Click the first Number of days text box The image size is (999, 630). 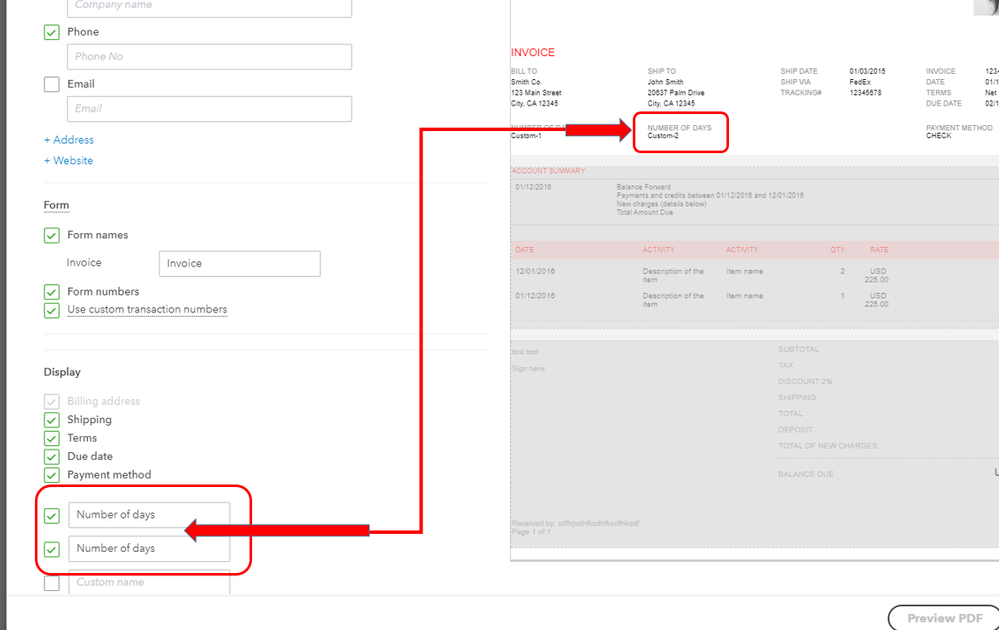(x=148, y=516)
